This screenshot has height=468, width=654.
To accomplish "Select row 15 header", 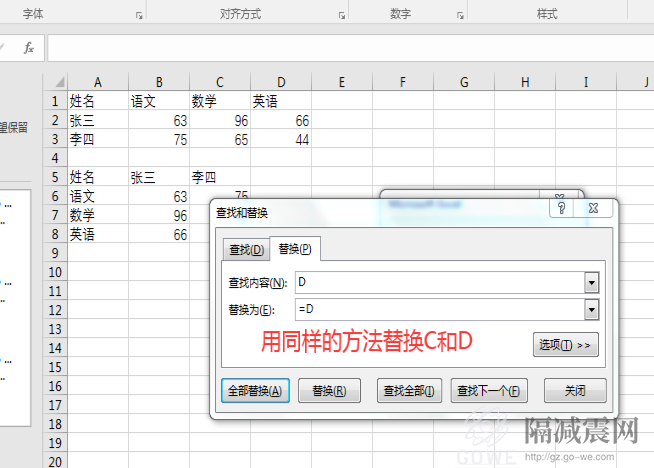I will 55,367.
